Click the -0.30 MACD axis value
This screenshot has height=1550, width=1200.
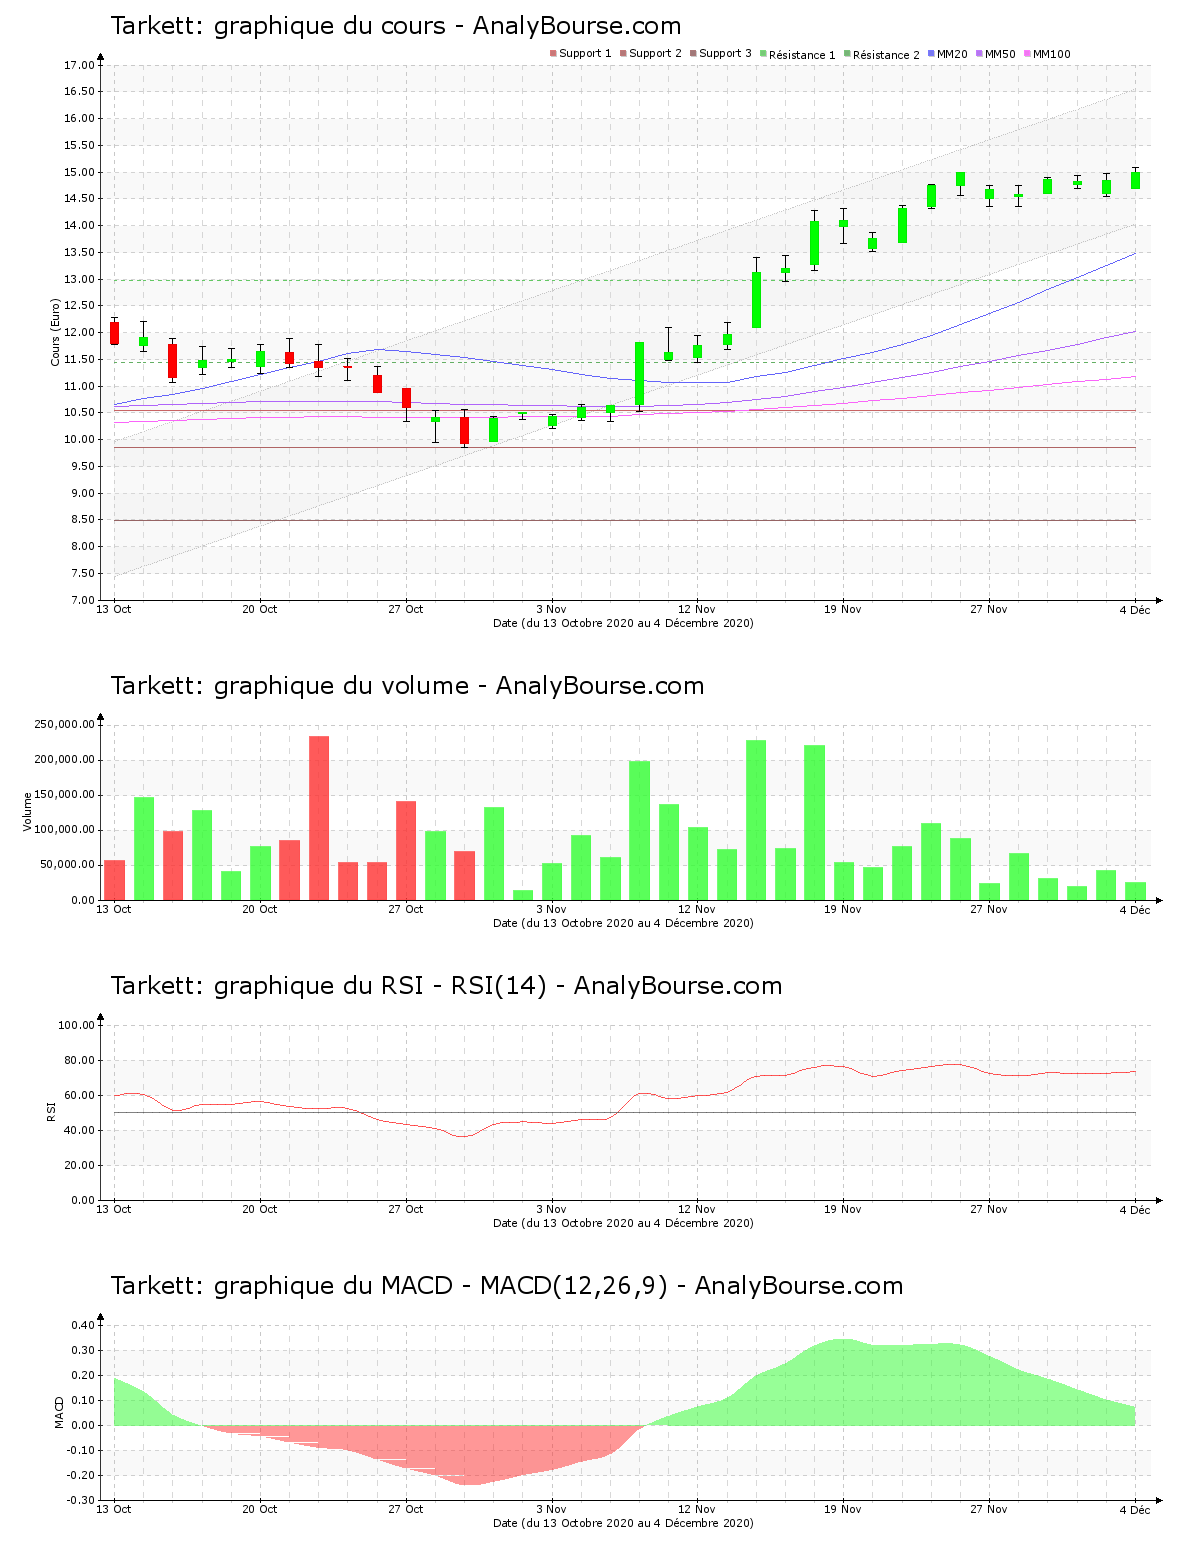pyautogui.click(x=80, y=1500)
